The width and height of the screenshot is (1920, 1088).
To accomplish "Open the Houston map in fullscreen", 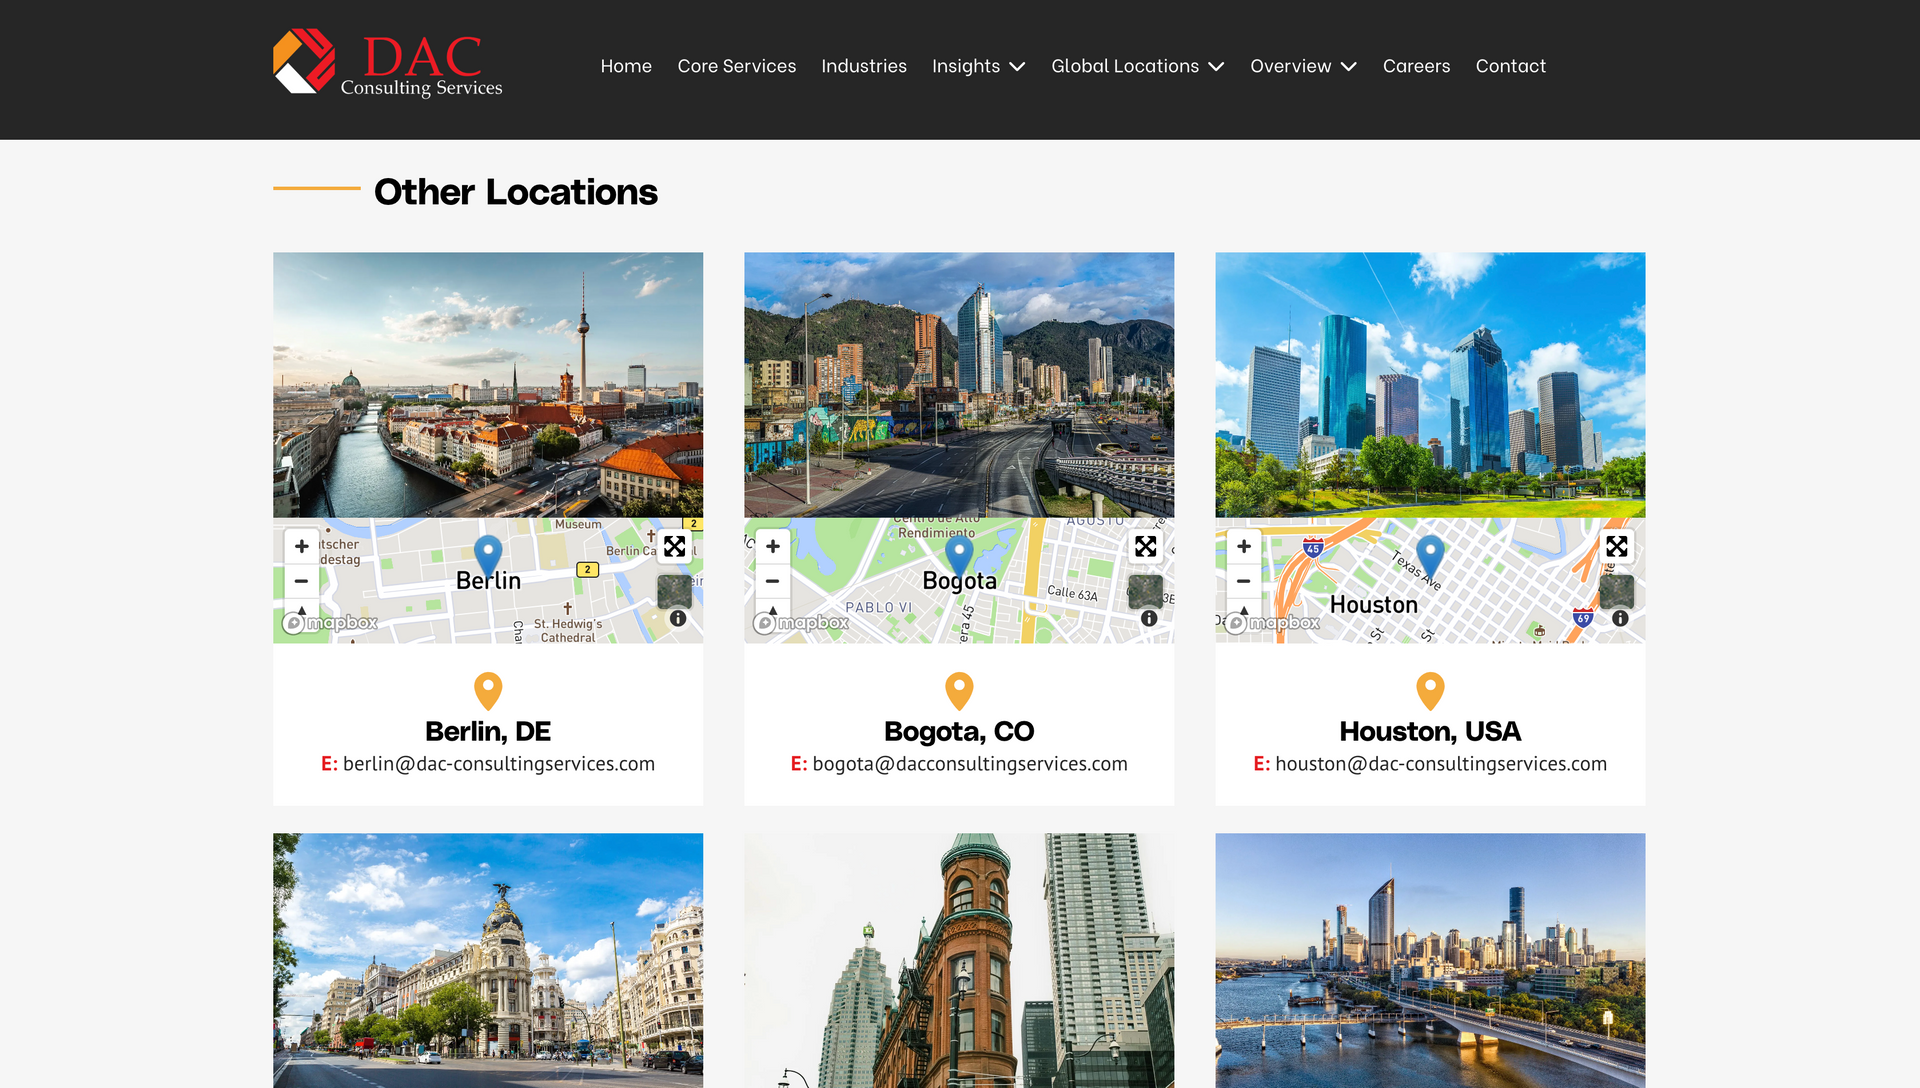I will point(1617,546).
